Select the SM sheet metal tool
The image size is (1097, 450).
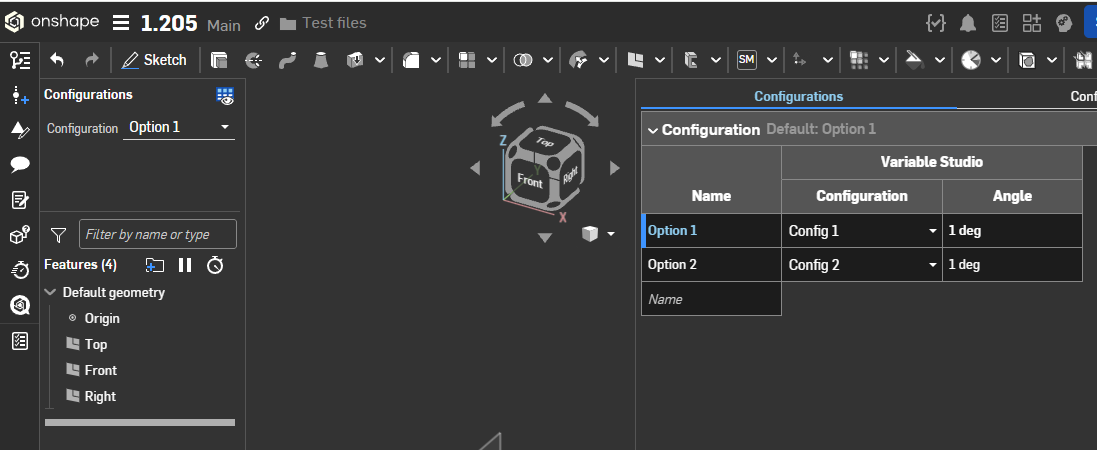coord(746,60)
